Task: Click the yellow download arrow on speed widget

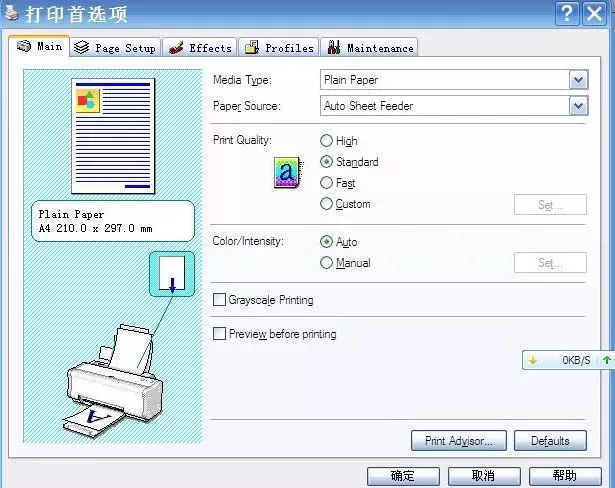Action: pos(533,360)
